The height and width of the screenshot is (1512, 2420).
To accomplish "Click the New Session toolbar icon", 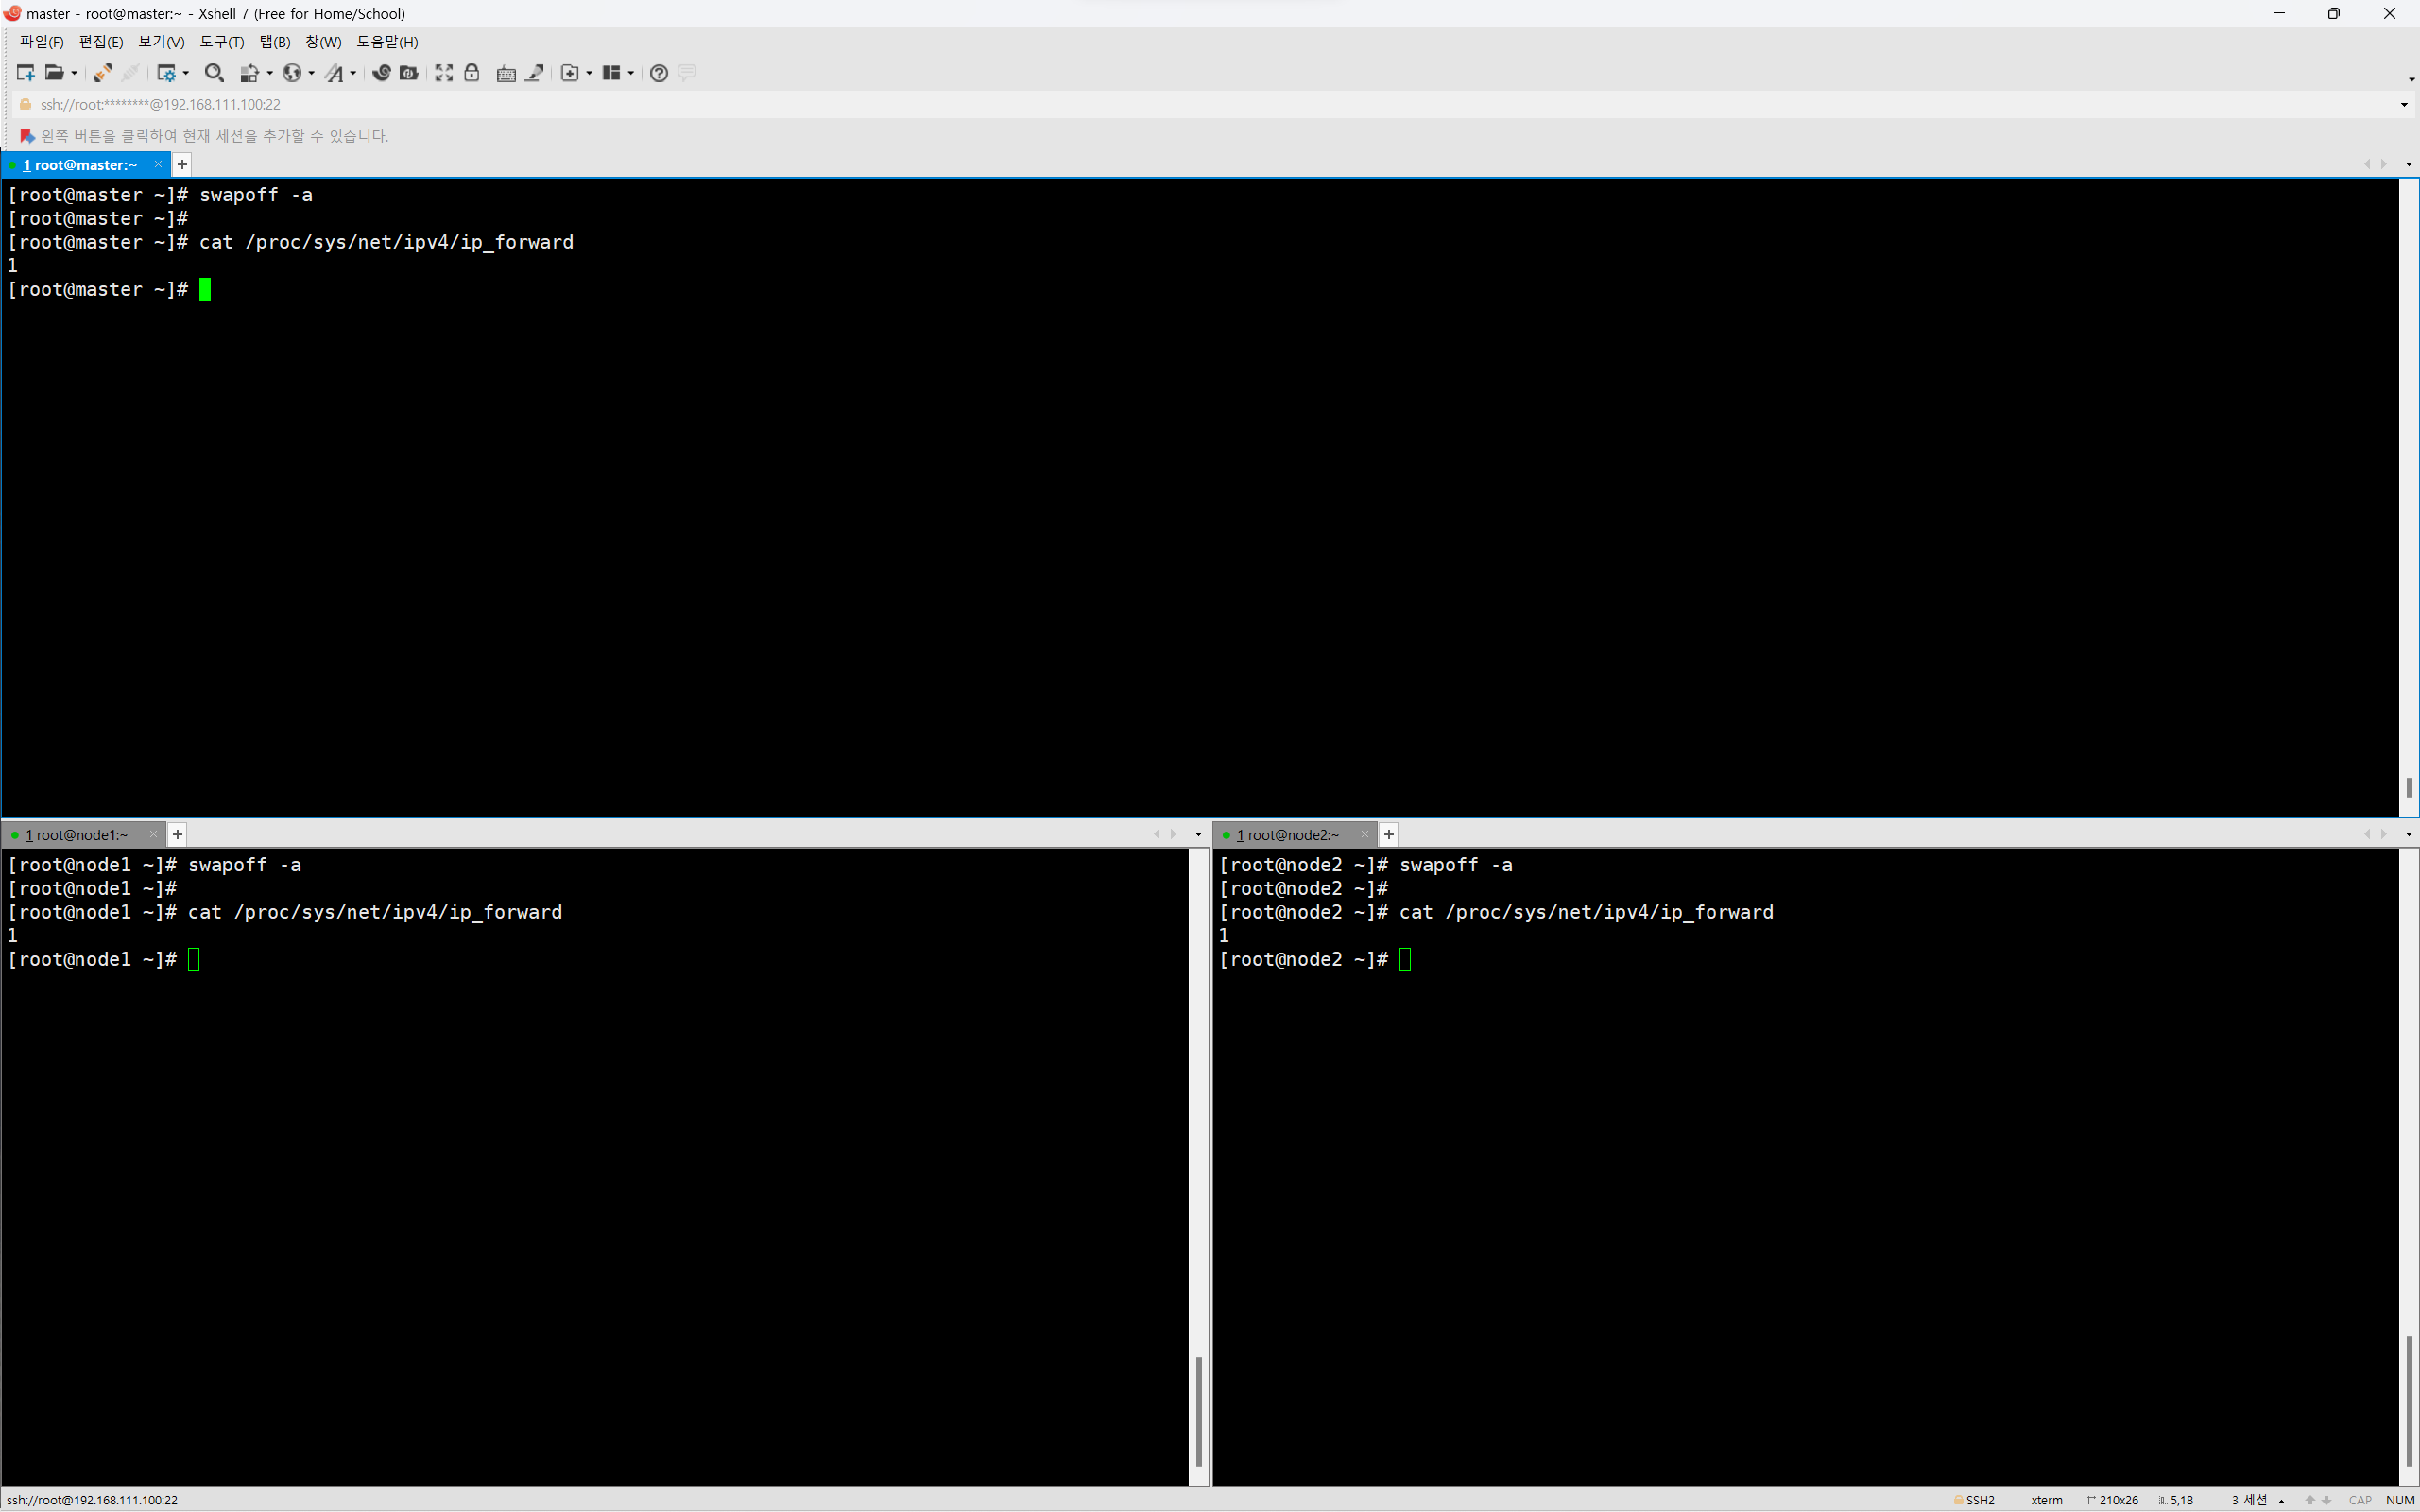I will [x=26, y=73].
